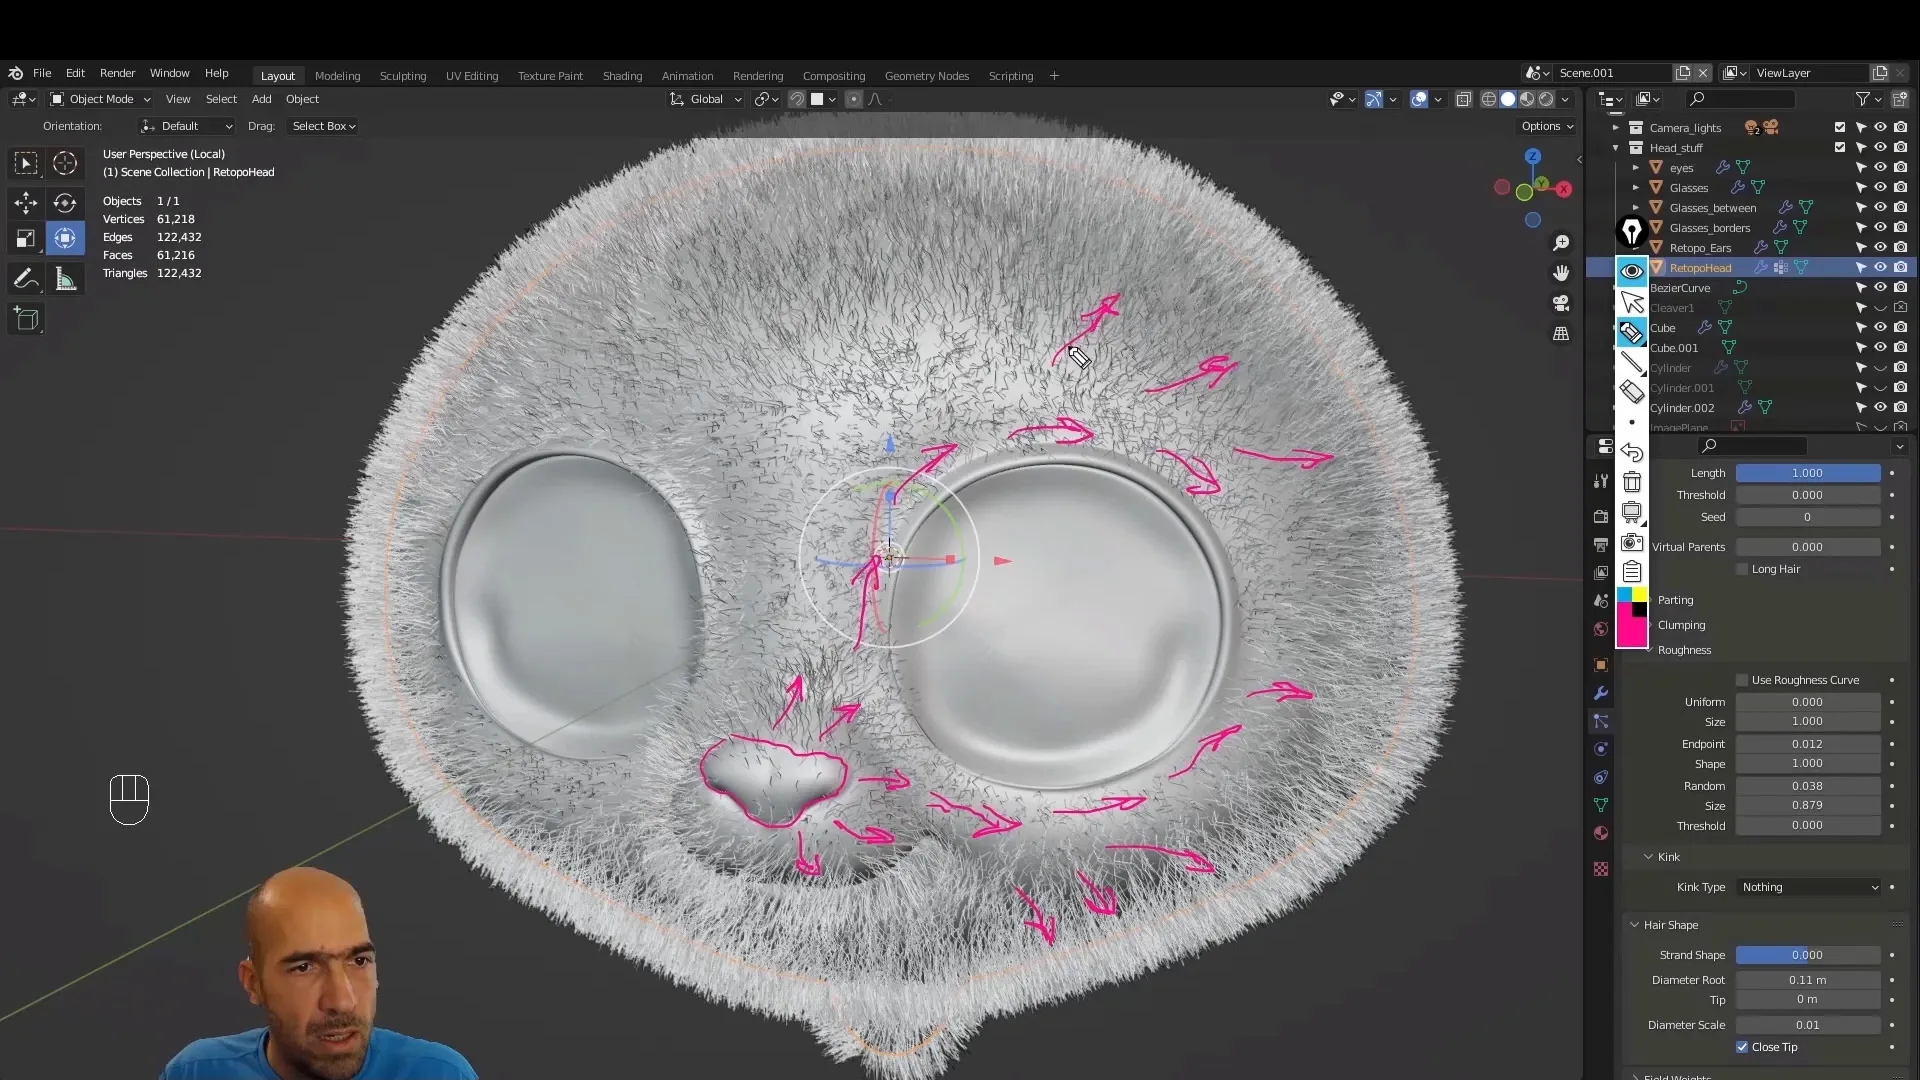Open the Object menu in header
The width and height of the screenshot is (1920, 1080).
[302, 99]
